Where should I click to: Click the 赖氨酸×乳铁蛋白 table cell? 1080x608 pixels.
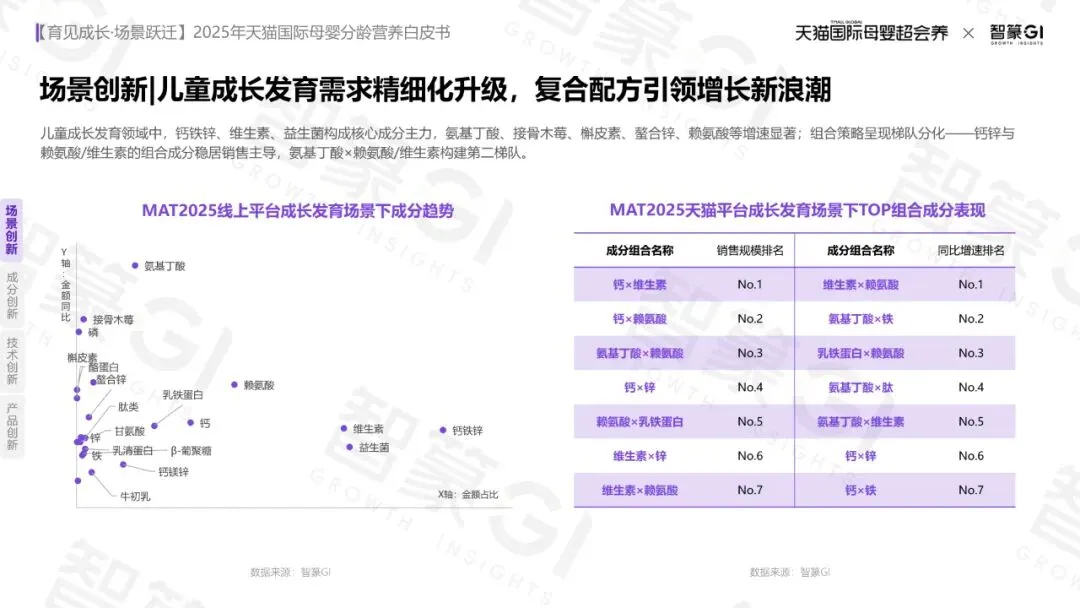pos(639,421)
